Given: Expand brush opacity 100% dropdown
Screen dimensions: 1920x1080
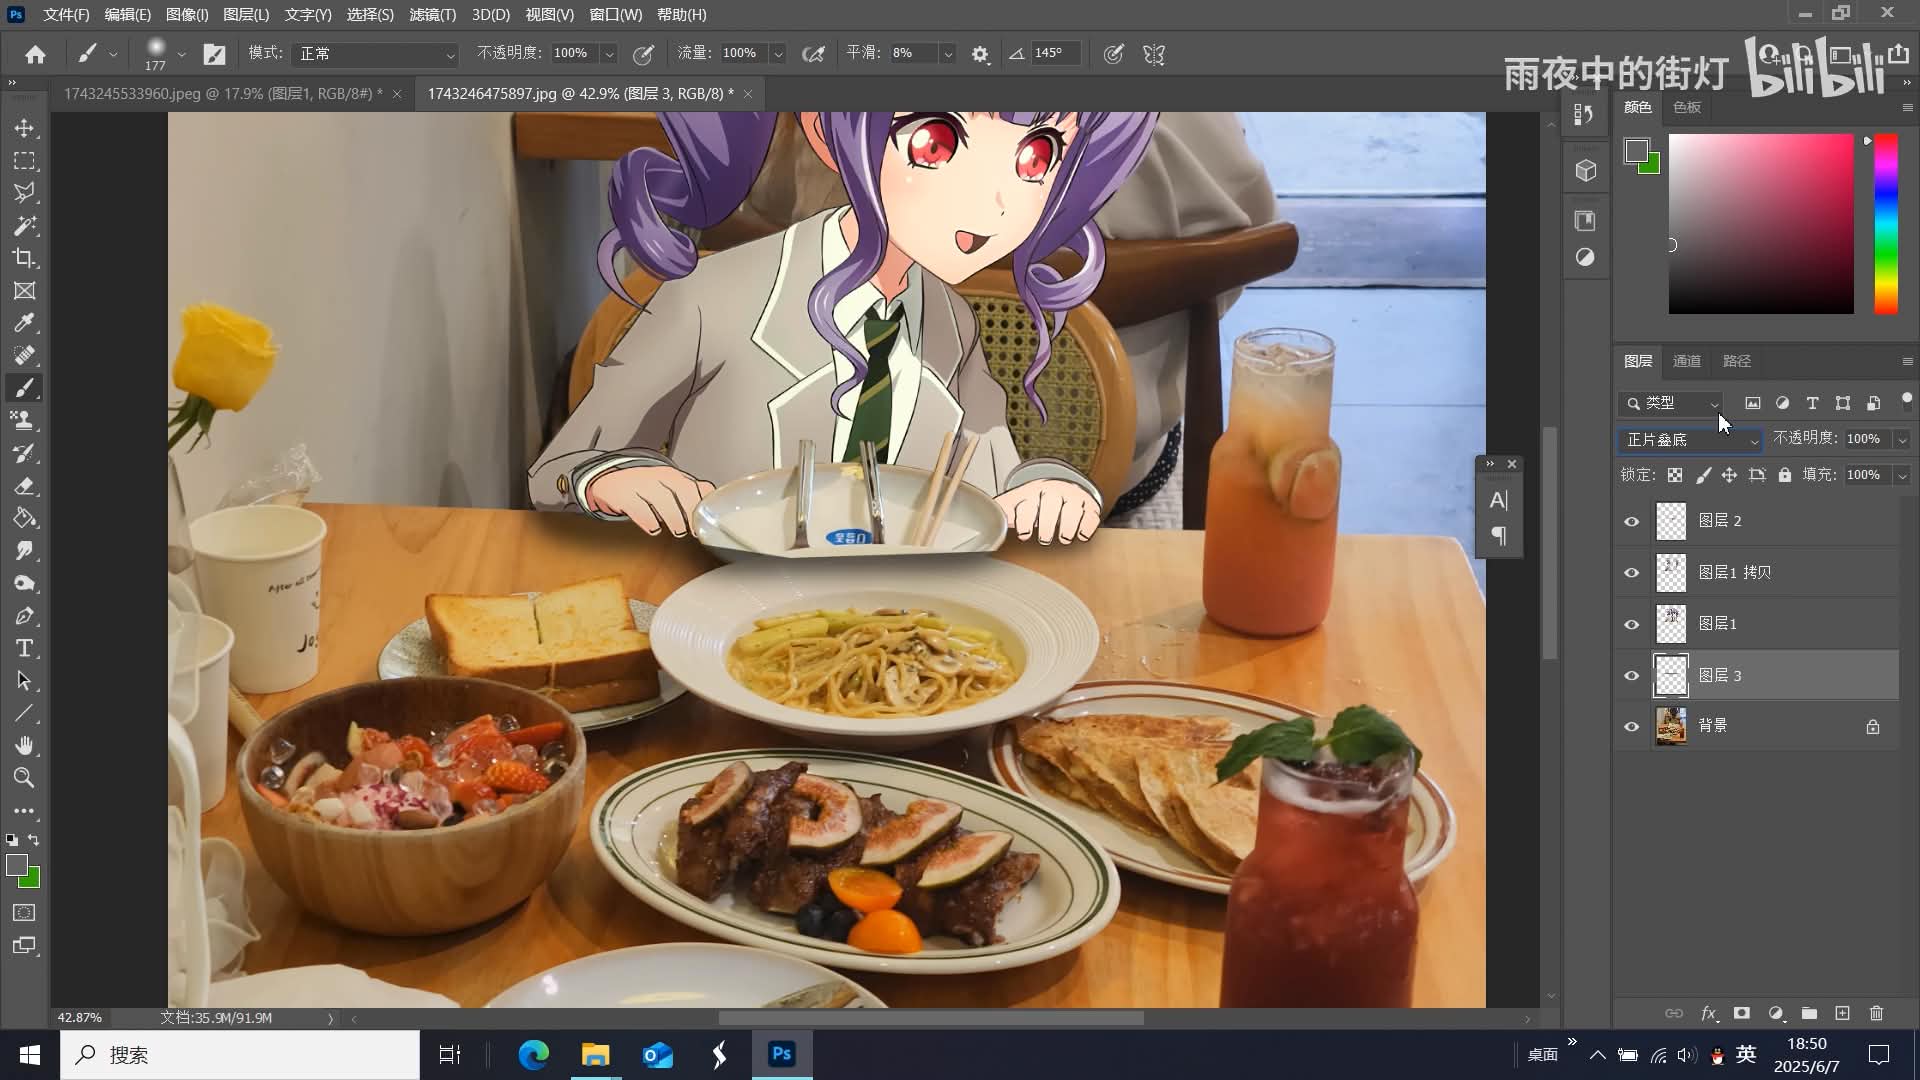Looking at the screenshot, I should coord(609,54).
